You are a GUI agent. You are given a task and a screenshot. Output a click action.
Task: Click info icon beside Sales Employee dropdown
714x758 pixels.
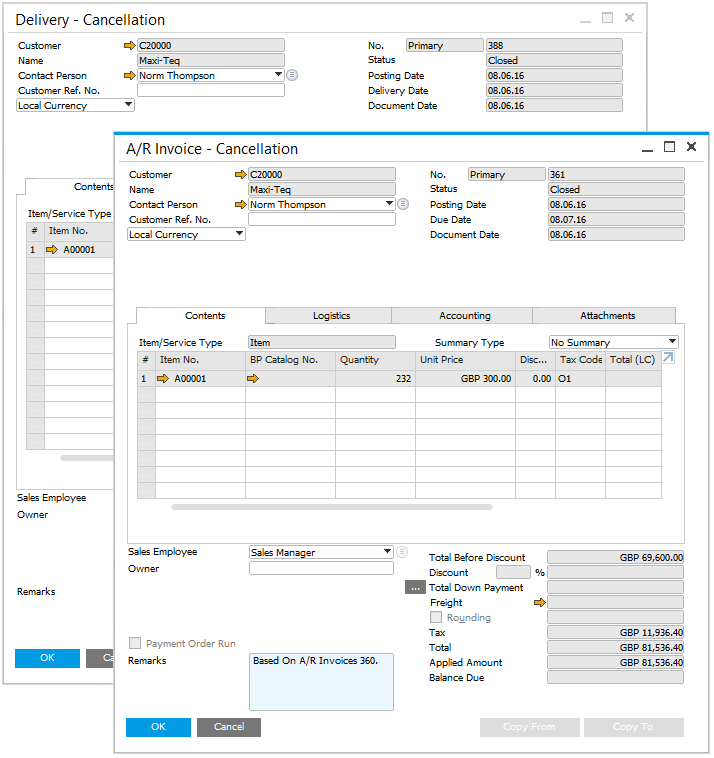click(402, 552)
